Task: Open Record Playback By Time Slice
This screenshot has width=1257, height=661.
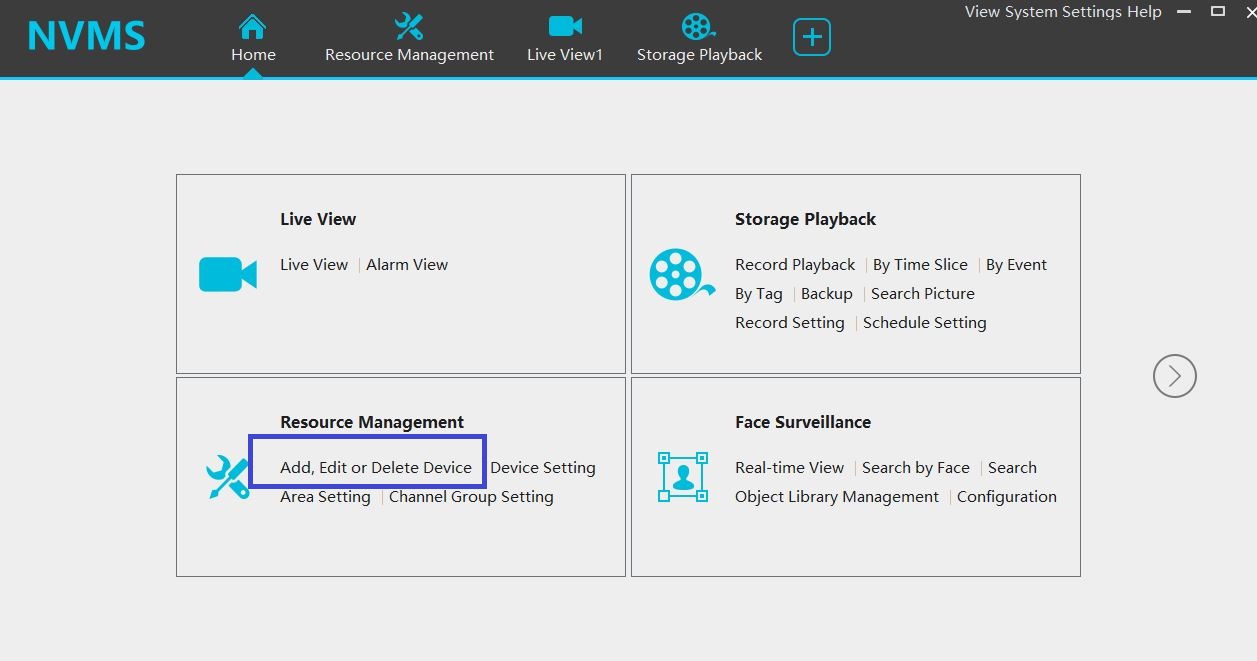Action: [x=919, y=264]
